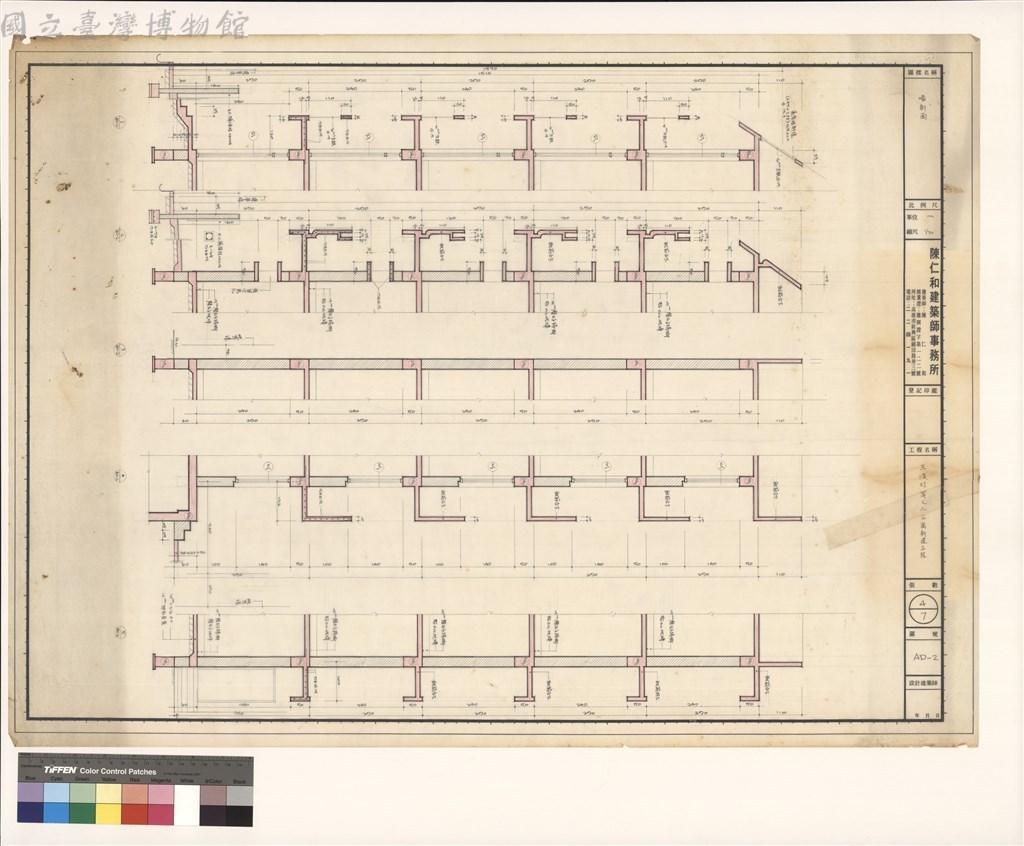Viewport: 1024px width, 846px height.
Task: Click the bright yellow color patch
Action: [x=109, y=815]
